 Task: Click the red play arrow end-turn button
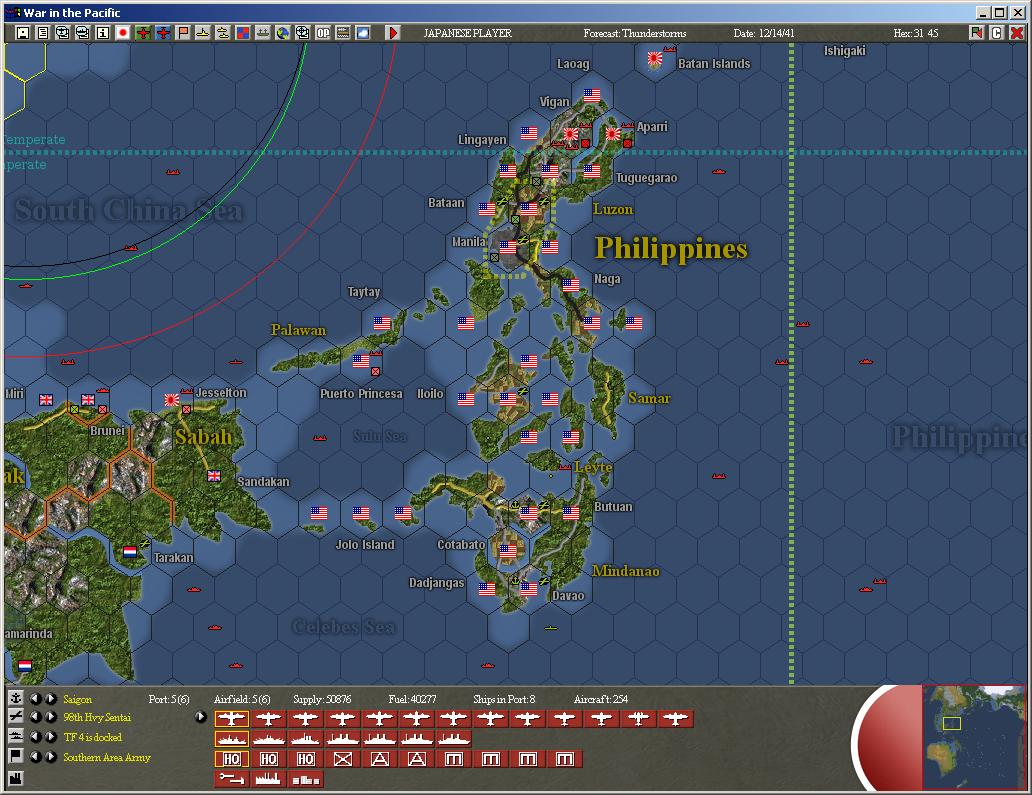(393, 33)
